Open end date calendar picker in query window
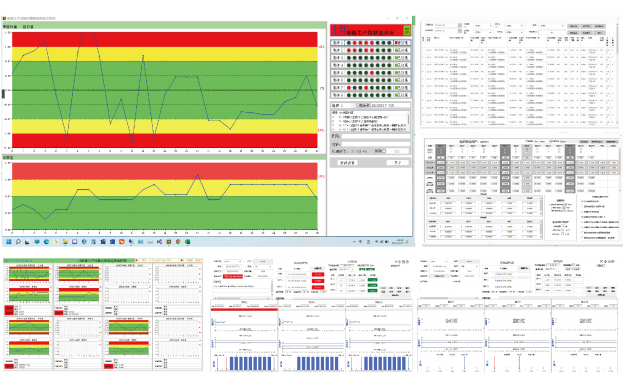Viewport: 626px width, 384px height. [x=460, y=31]
